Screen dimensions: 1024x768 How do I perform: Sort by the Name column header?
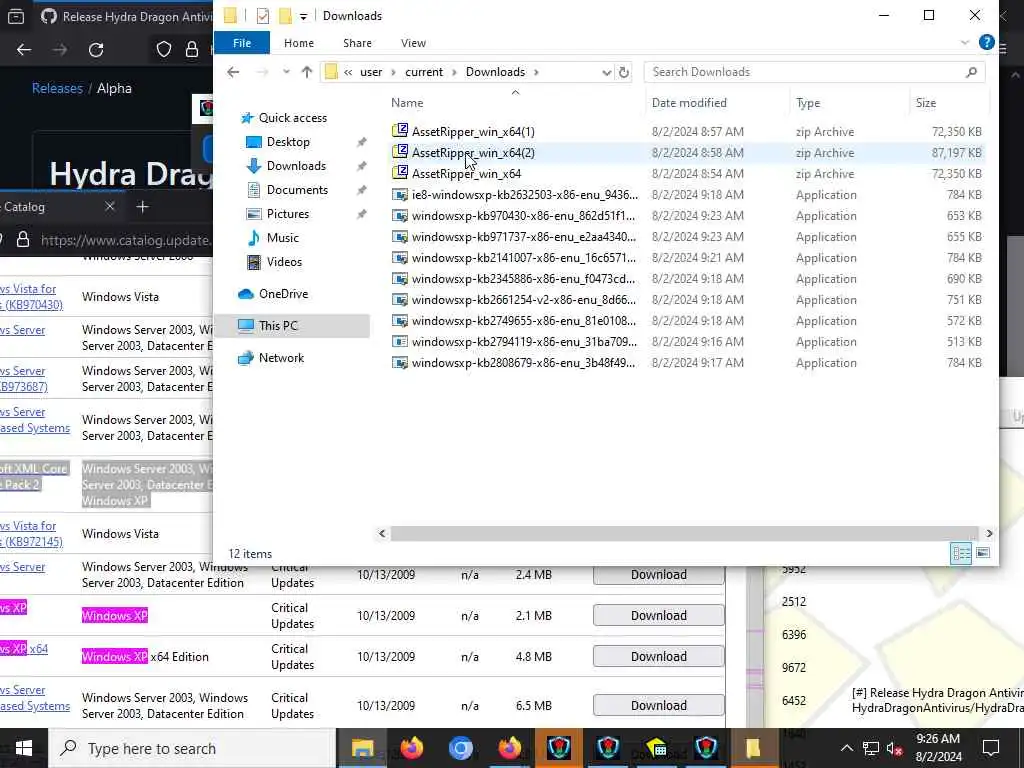pyautogui.click(x=407, y=103)
